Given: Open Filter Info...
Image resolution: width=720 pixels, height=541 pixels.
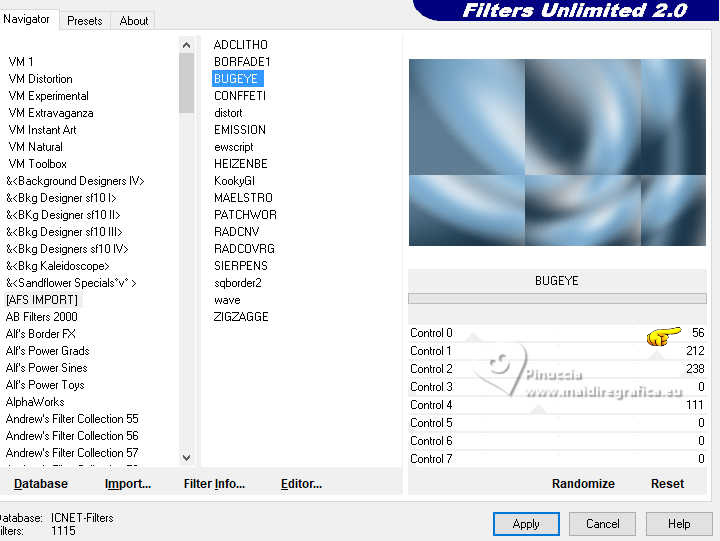Looking at the screenshot, I should [214, 484].
